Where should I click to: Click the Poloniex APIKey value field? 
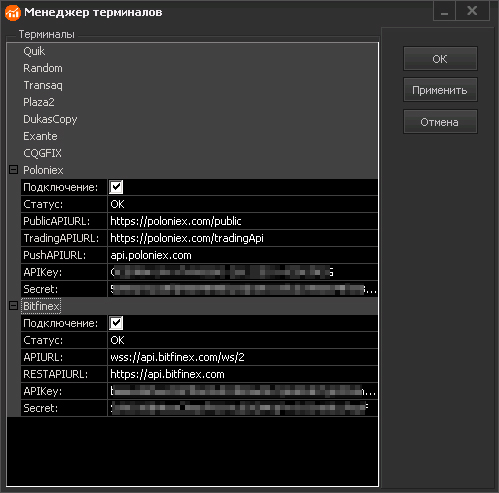point(243,272)
